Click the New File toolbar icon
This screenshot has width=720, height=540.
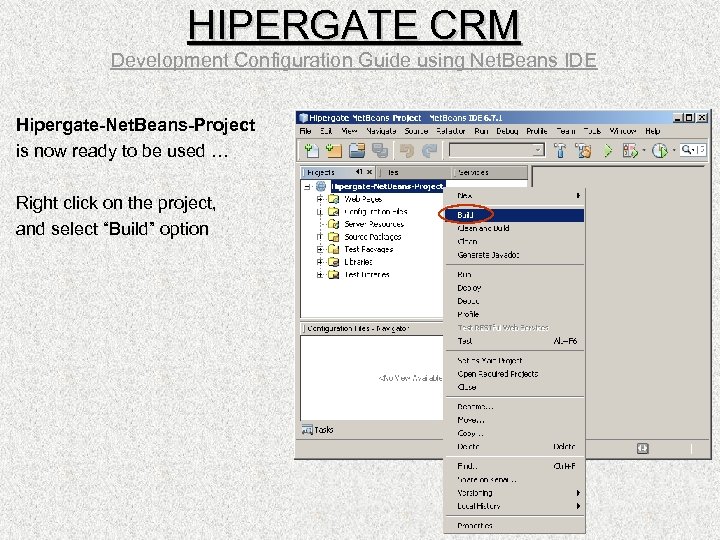click(312, 150)
